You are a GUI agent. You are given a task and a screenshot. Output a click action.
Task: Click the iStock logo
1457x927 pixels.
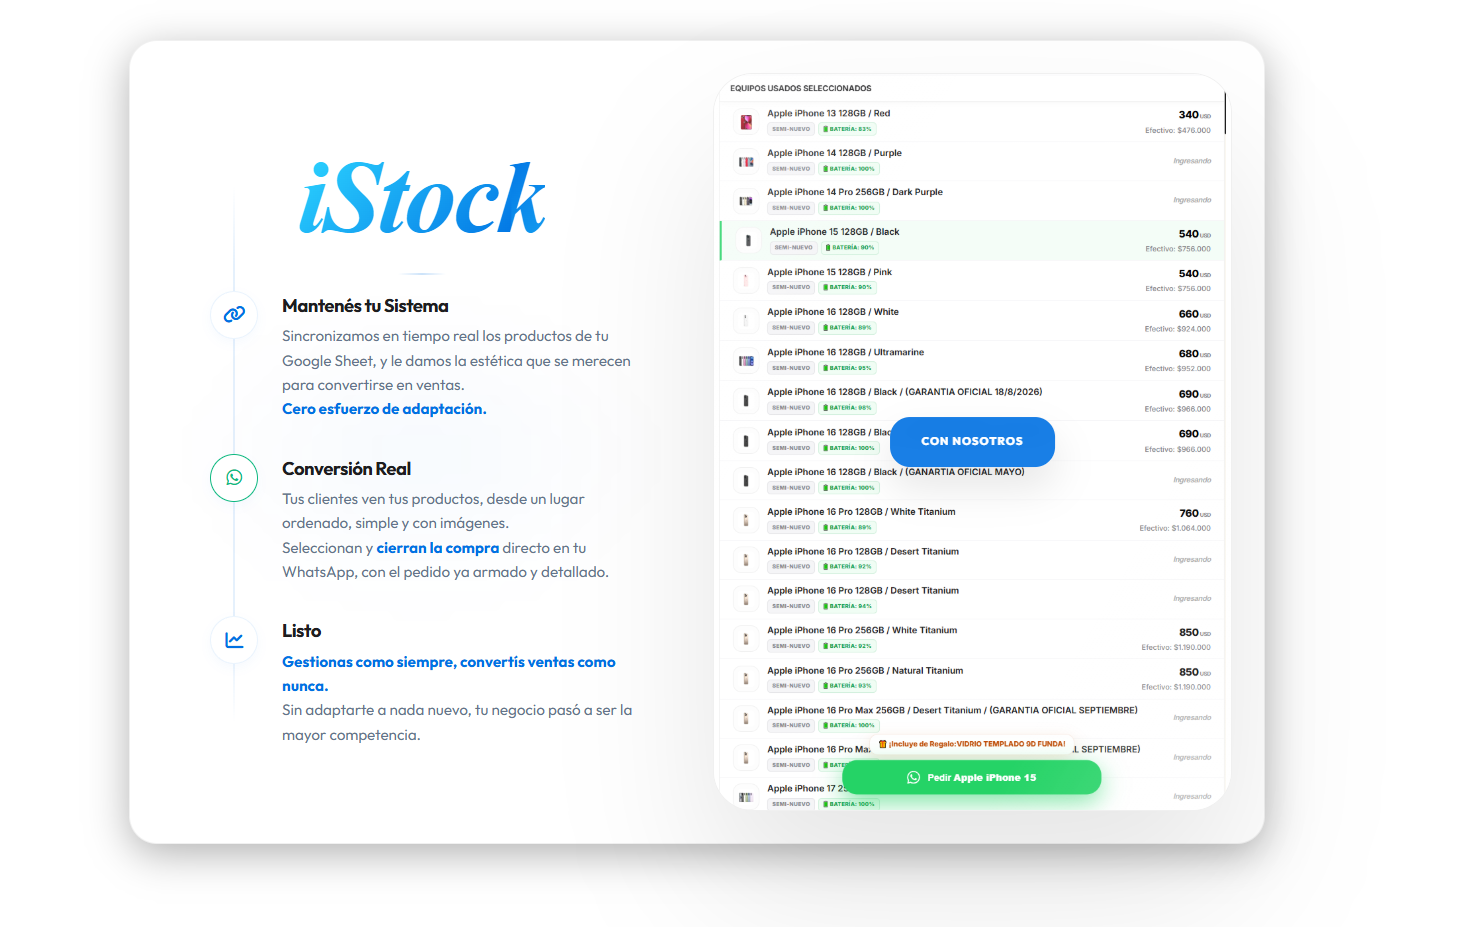(x=422, y=198)
